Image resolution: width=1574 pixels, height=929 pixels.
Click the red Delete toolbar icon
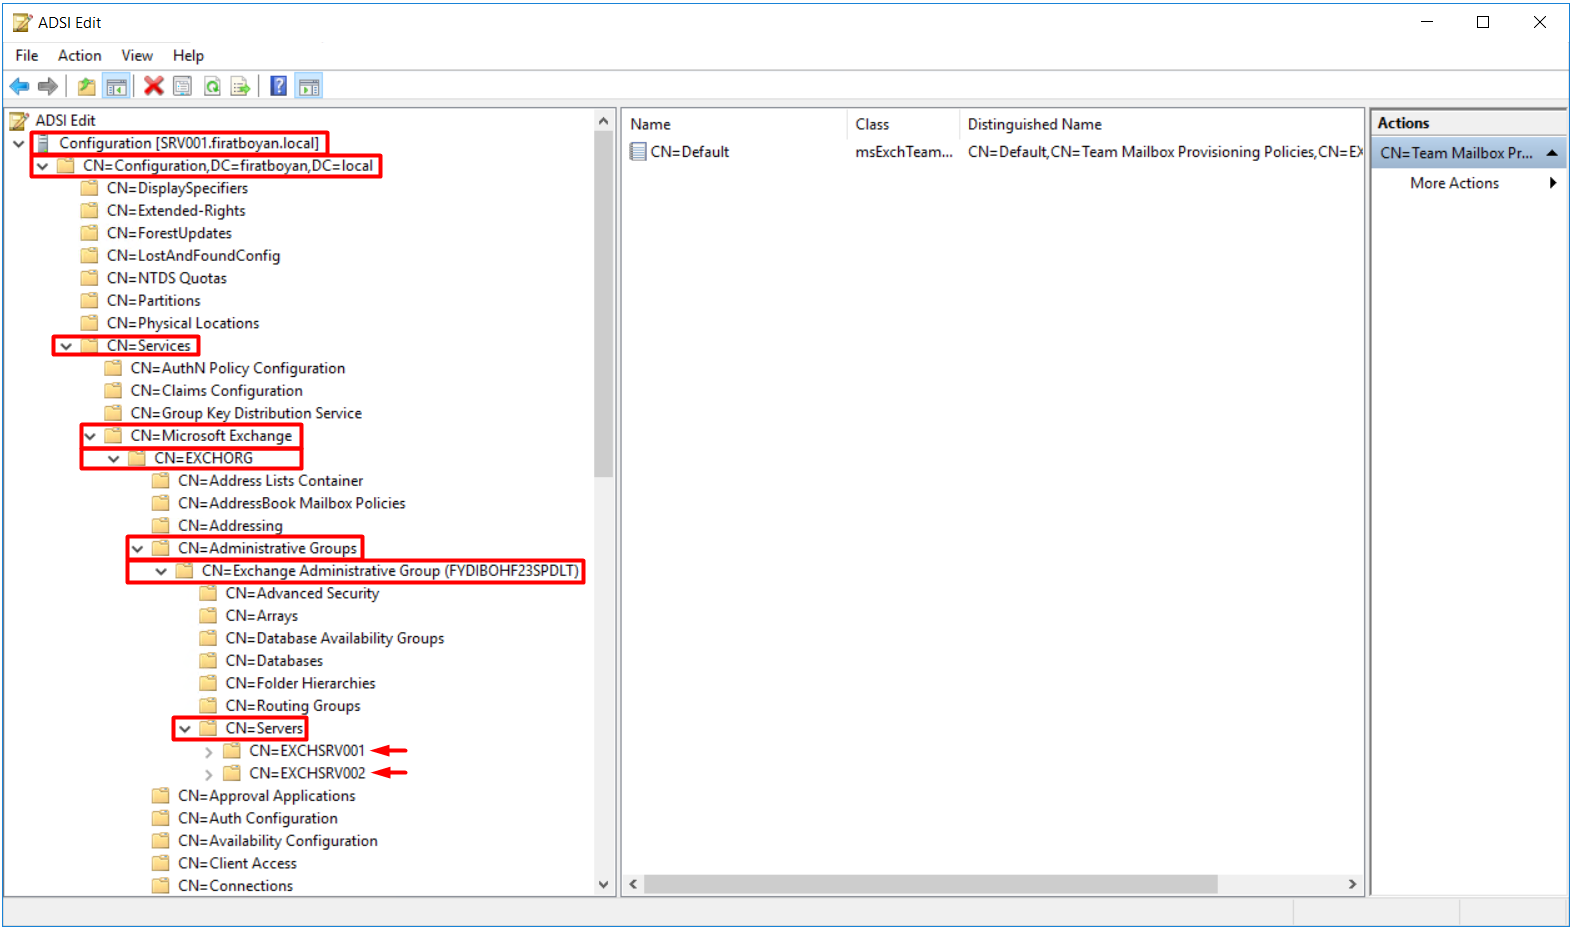[153, 86]
